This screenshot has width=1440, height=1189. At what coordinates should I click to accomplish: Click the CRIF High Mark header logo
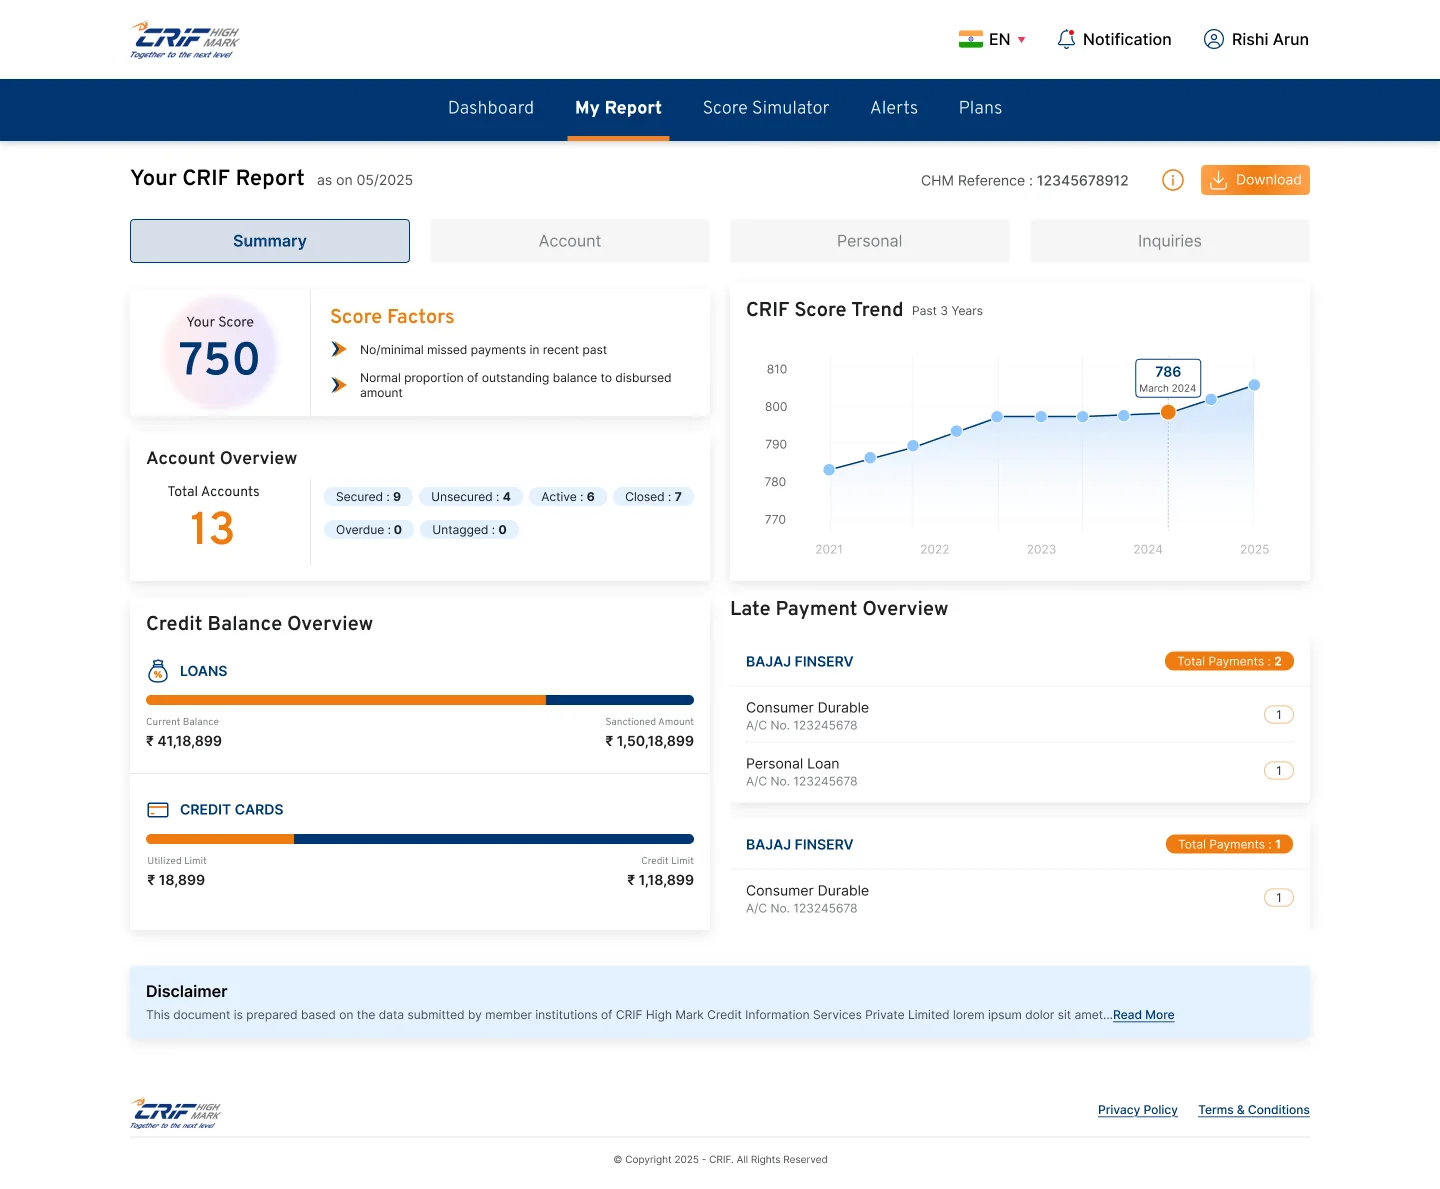coord(185,40)
